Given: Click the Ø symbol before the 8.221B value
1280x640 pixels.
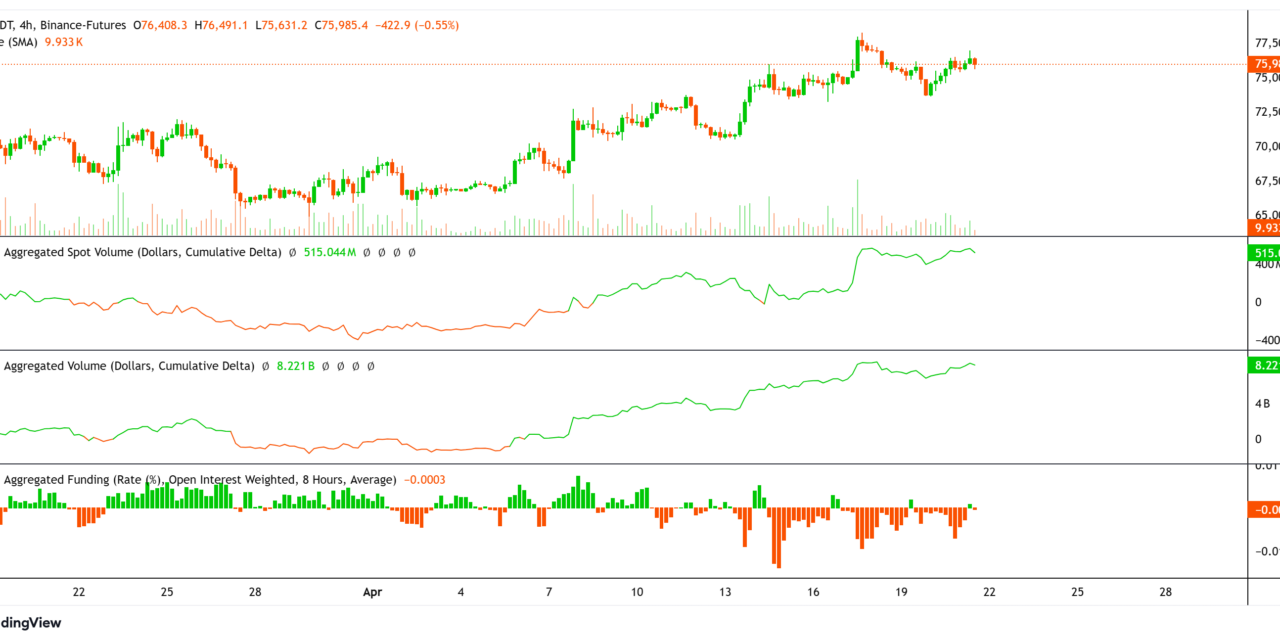Looking at the screenshot, I should (264, 366).
